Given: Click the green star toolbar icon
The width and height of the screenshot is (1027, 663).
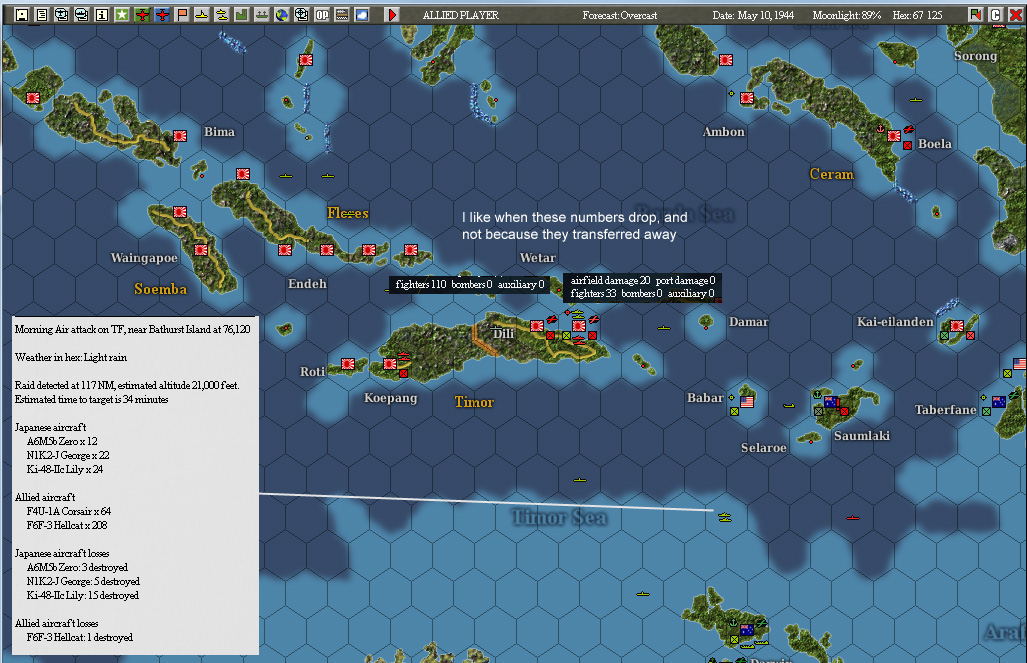Looking at the screenshot, I should tap(122, 14).
